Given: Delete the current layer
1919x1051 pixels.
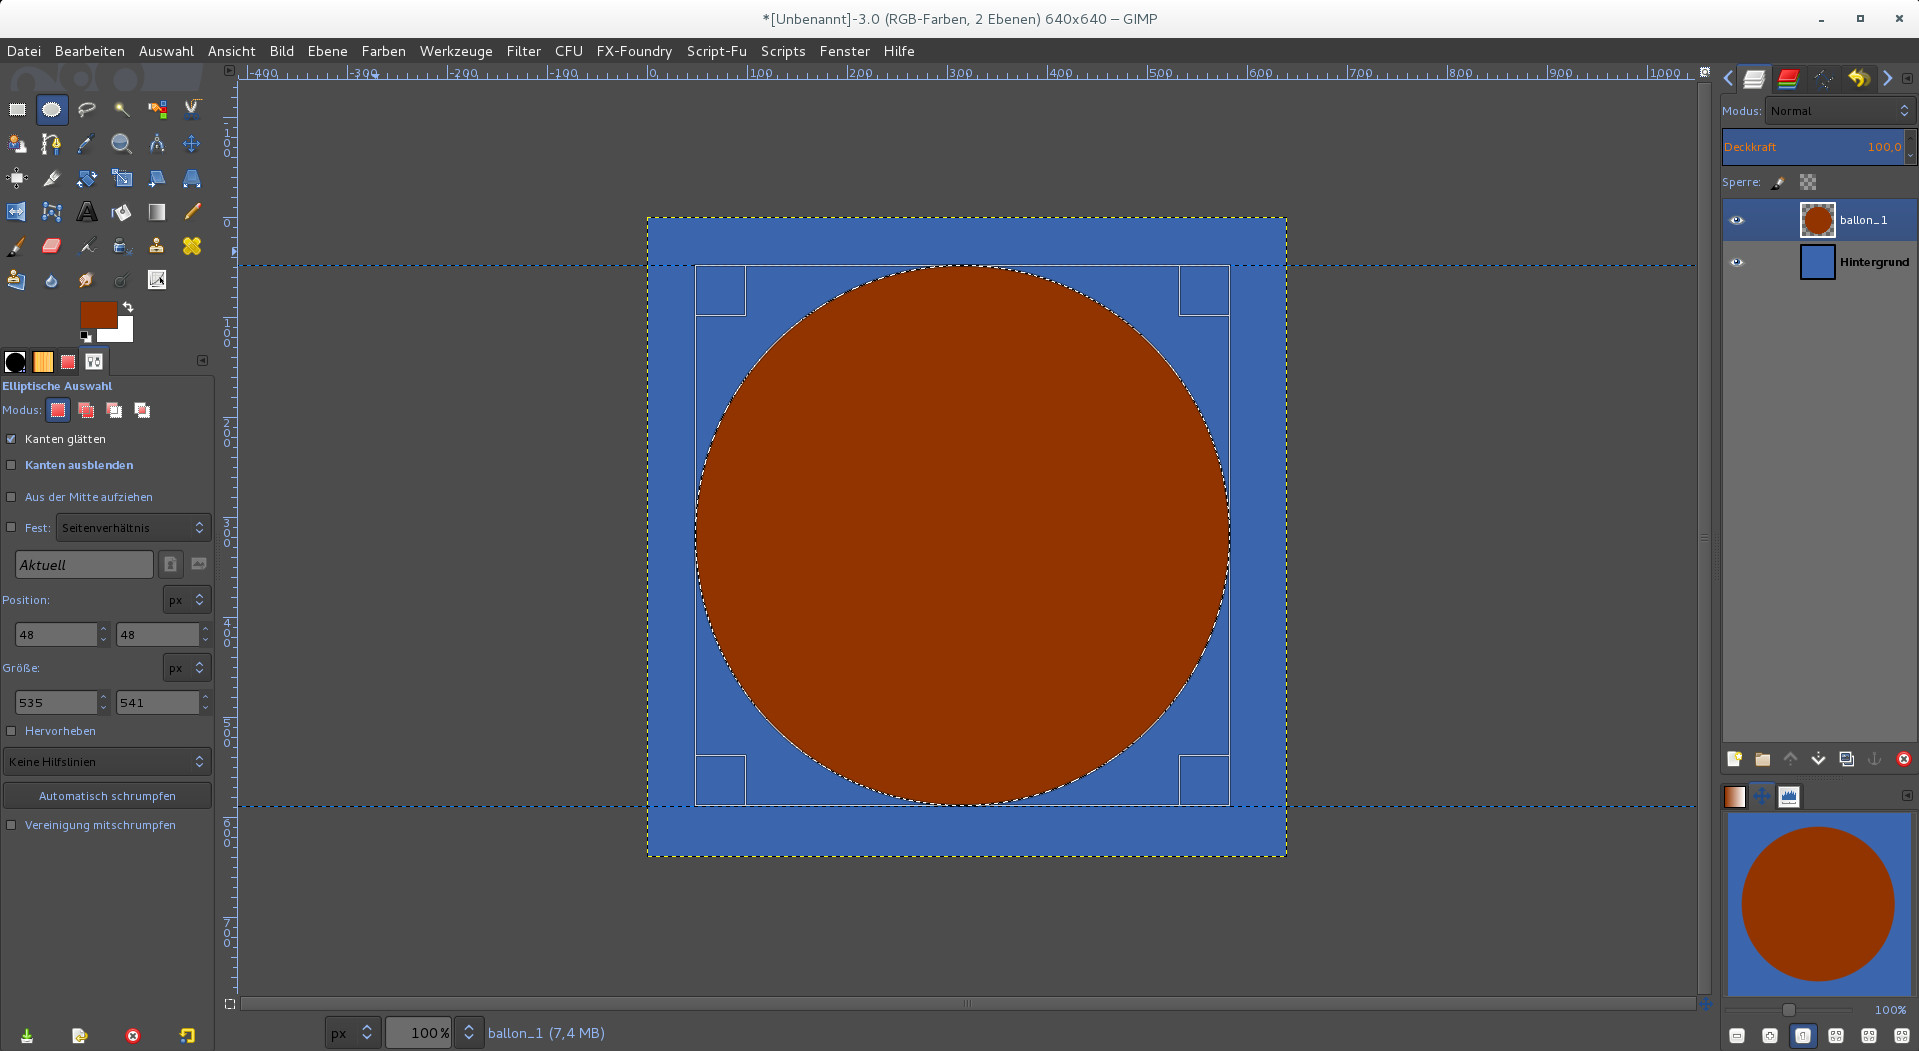Looking at the screenshot, I should tap(1903, 759).
